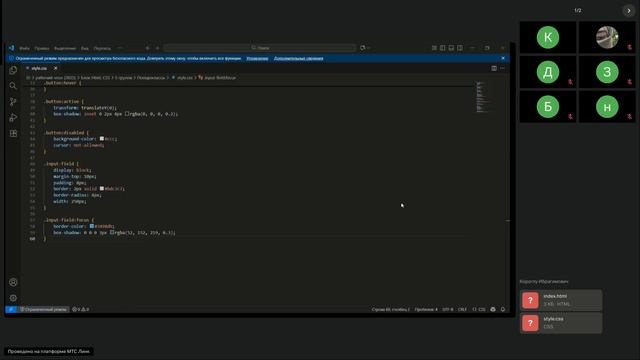
Task: Toggle the primary side bar from the title bar
Action: point(443,48)
